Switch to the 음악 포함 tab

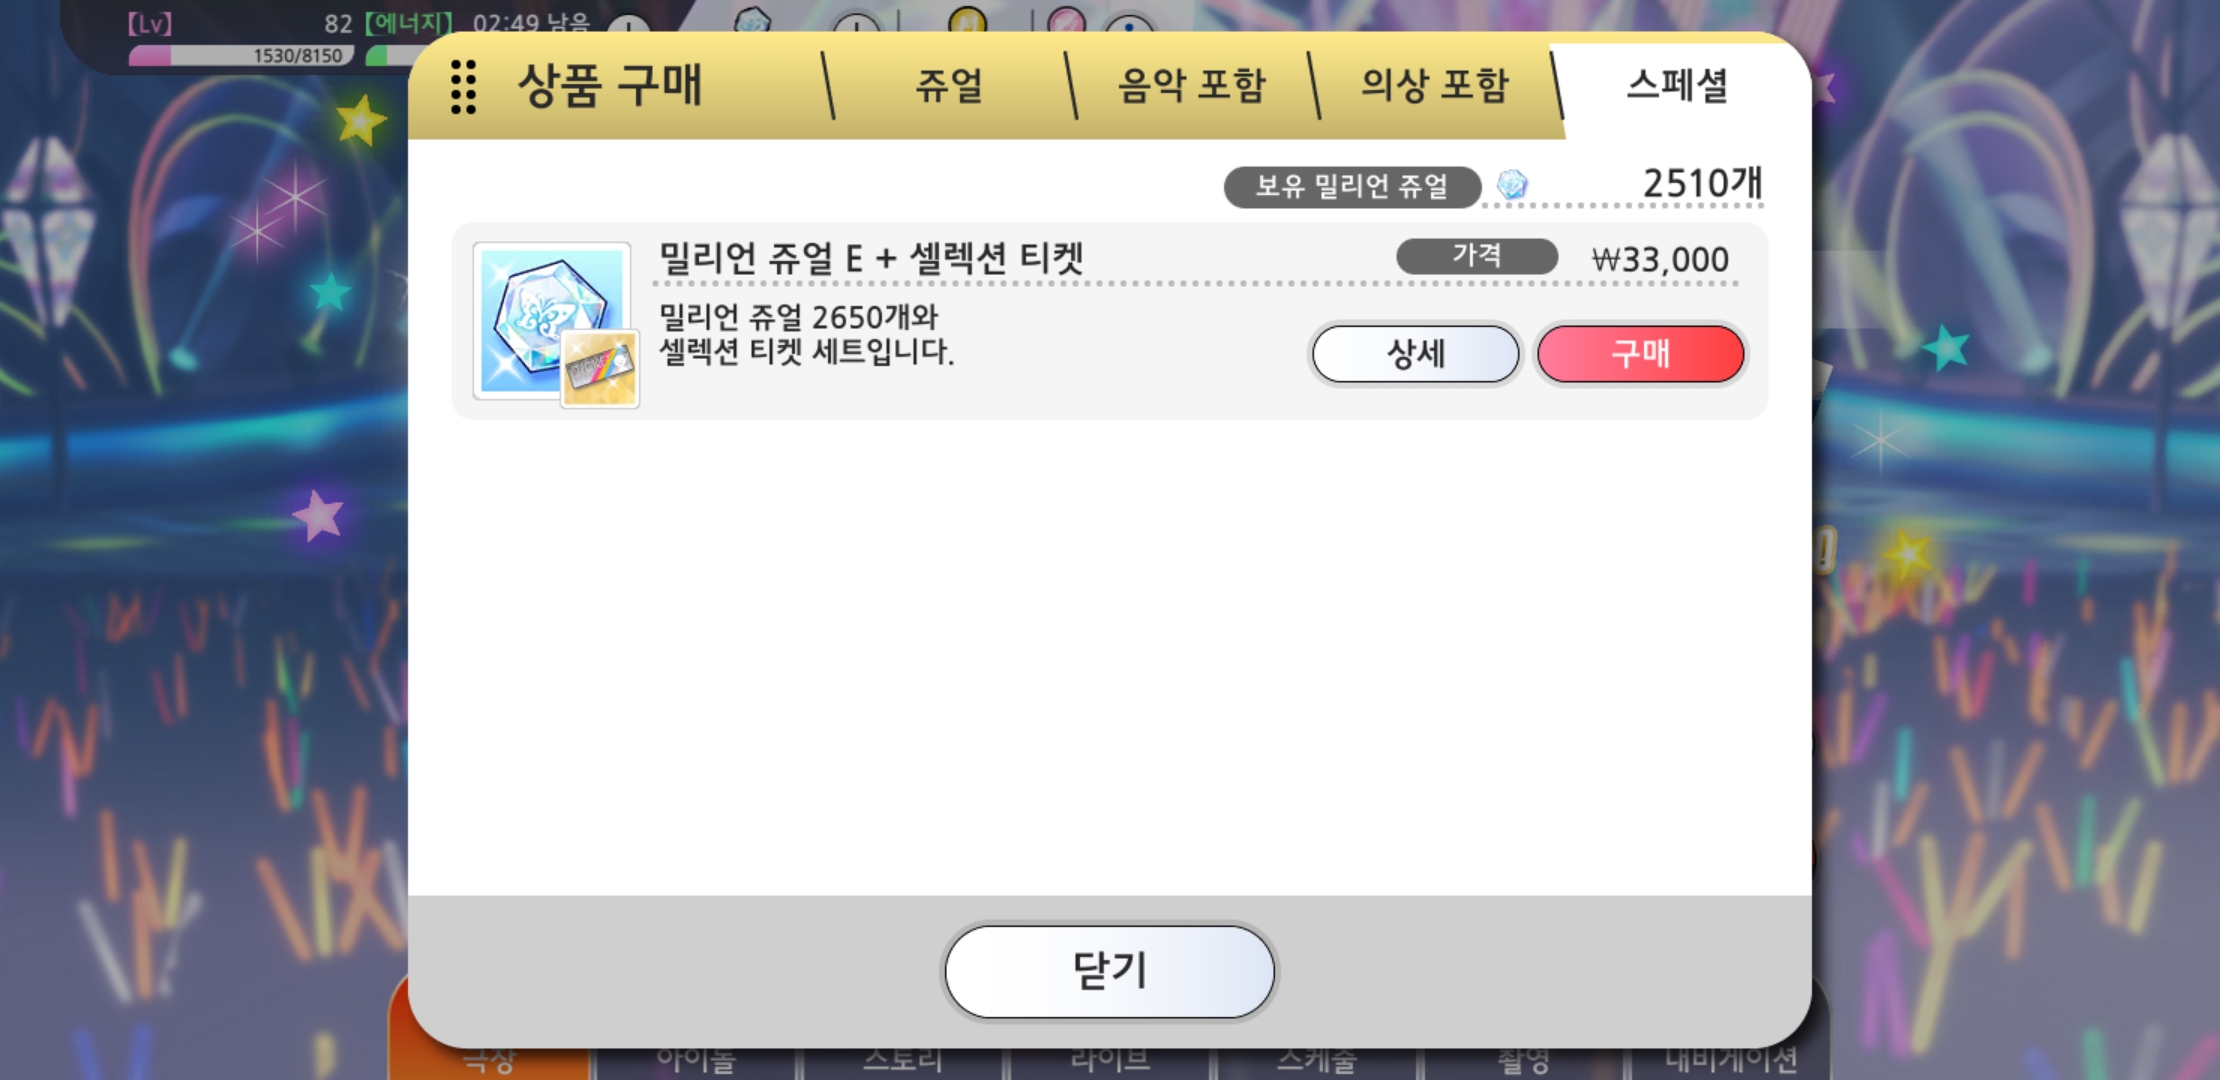1192,86
